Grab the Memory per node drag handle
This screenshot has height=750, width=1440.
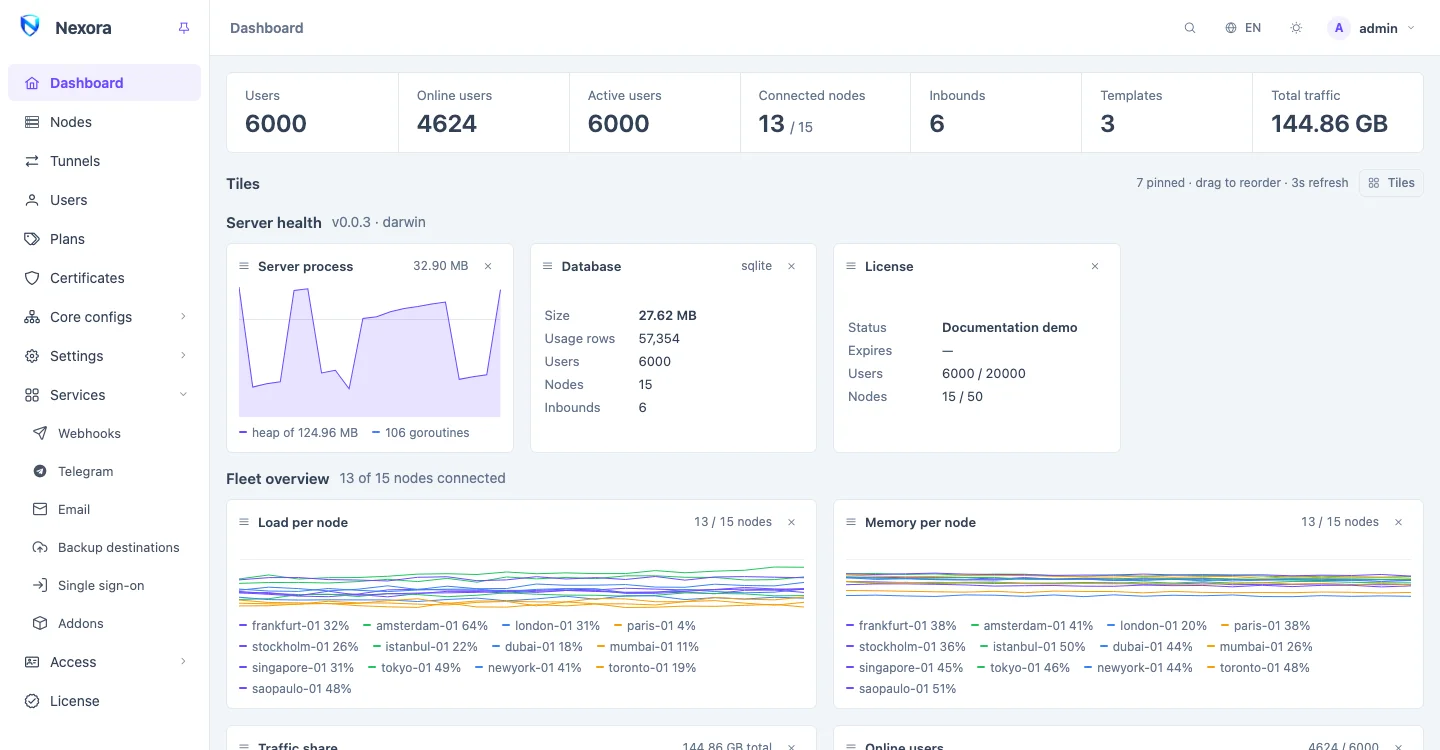point(851,522)
